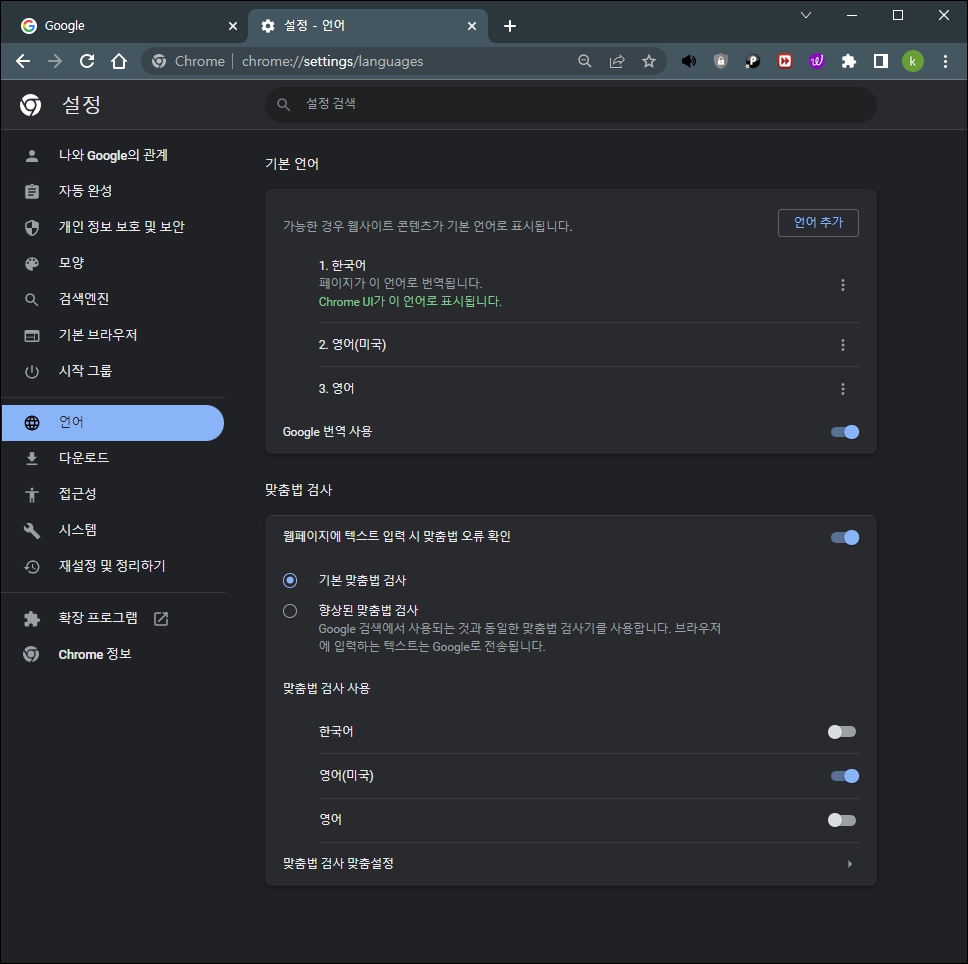Select the 언어 globe icon in sidebar

[33, 421]
